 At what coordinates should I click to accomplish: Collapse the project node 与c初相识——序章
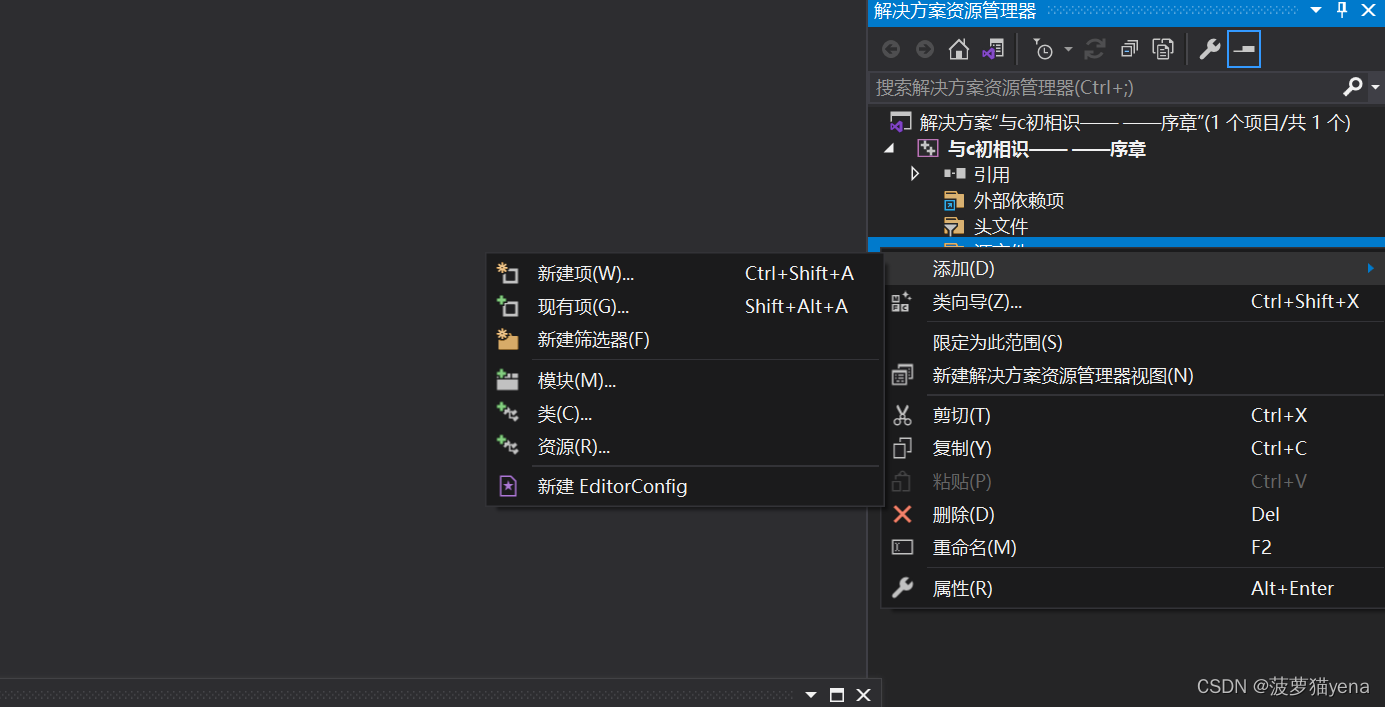click(x=889, y=149)
